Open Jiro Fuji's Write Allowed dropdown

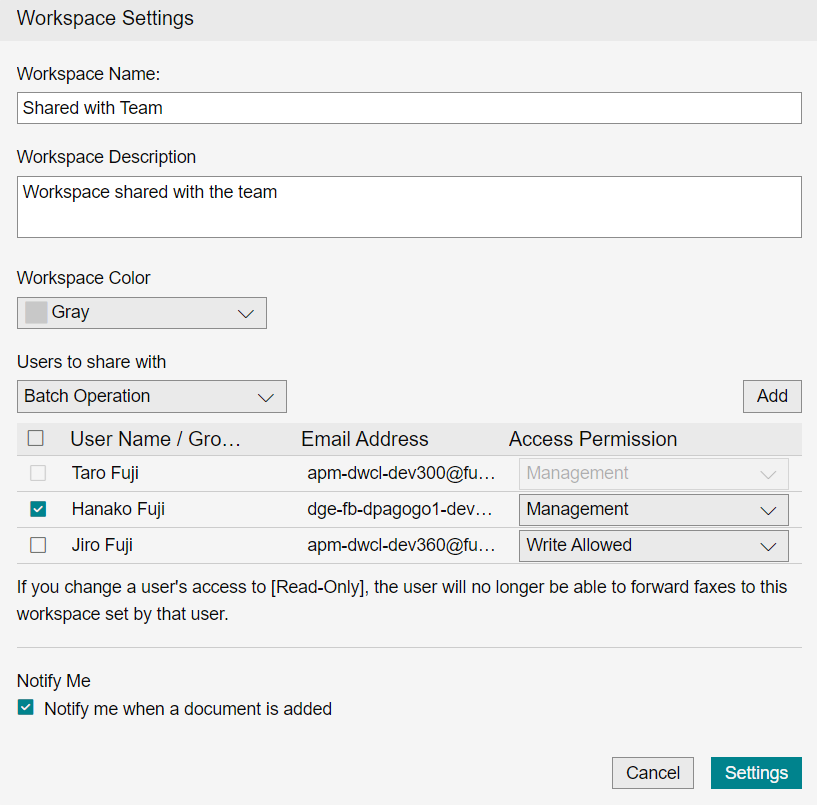click(x=653, y=546)
